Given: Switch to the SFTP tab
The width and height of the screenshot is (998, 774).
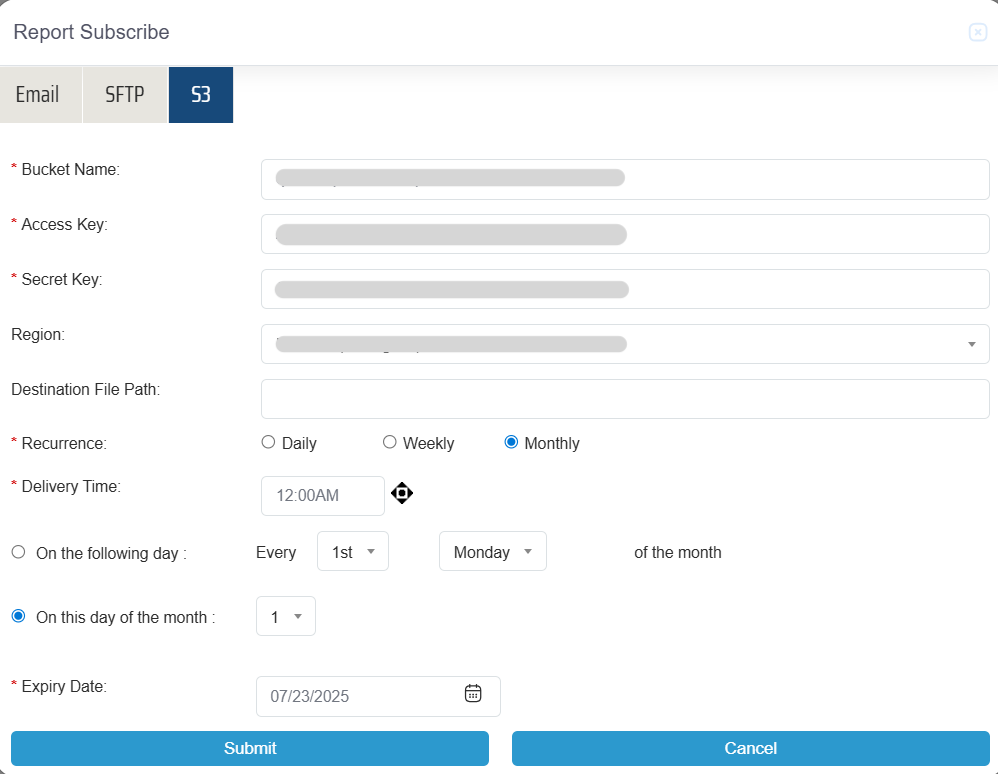Looking at the screenshot, I should click(125, 95).
